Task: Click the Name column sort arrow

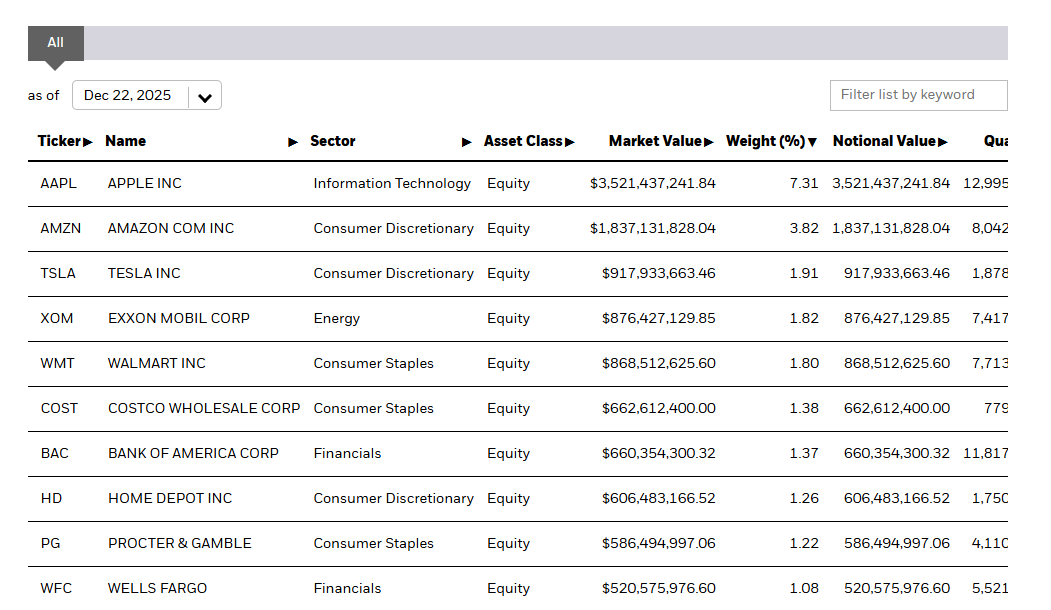Action: click(293, 142)
